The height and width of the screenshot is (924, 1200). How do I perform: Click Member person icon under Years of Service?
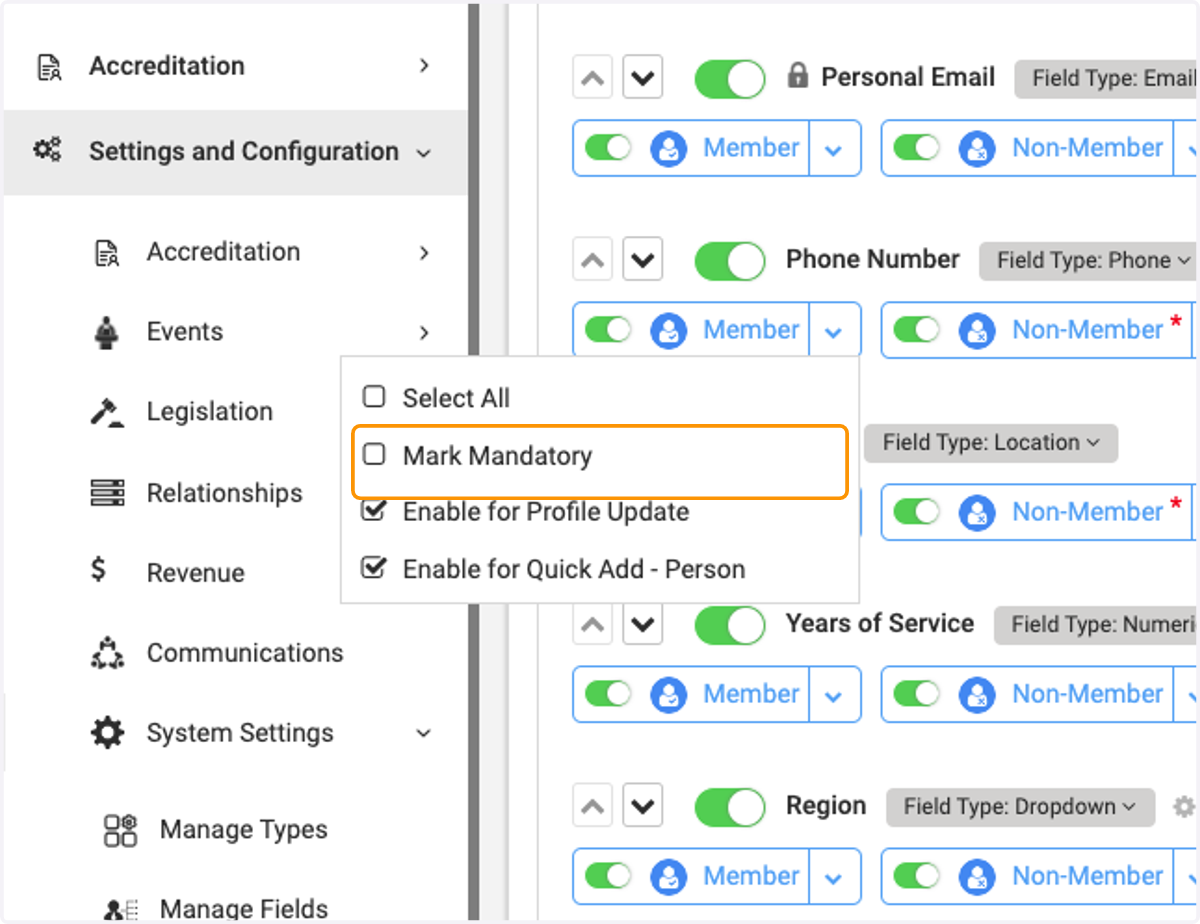667,695
